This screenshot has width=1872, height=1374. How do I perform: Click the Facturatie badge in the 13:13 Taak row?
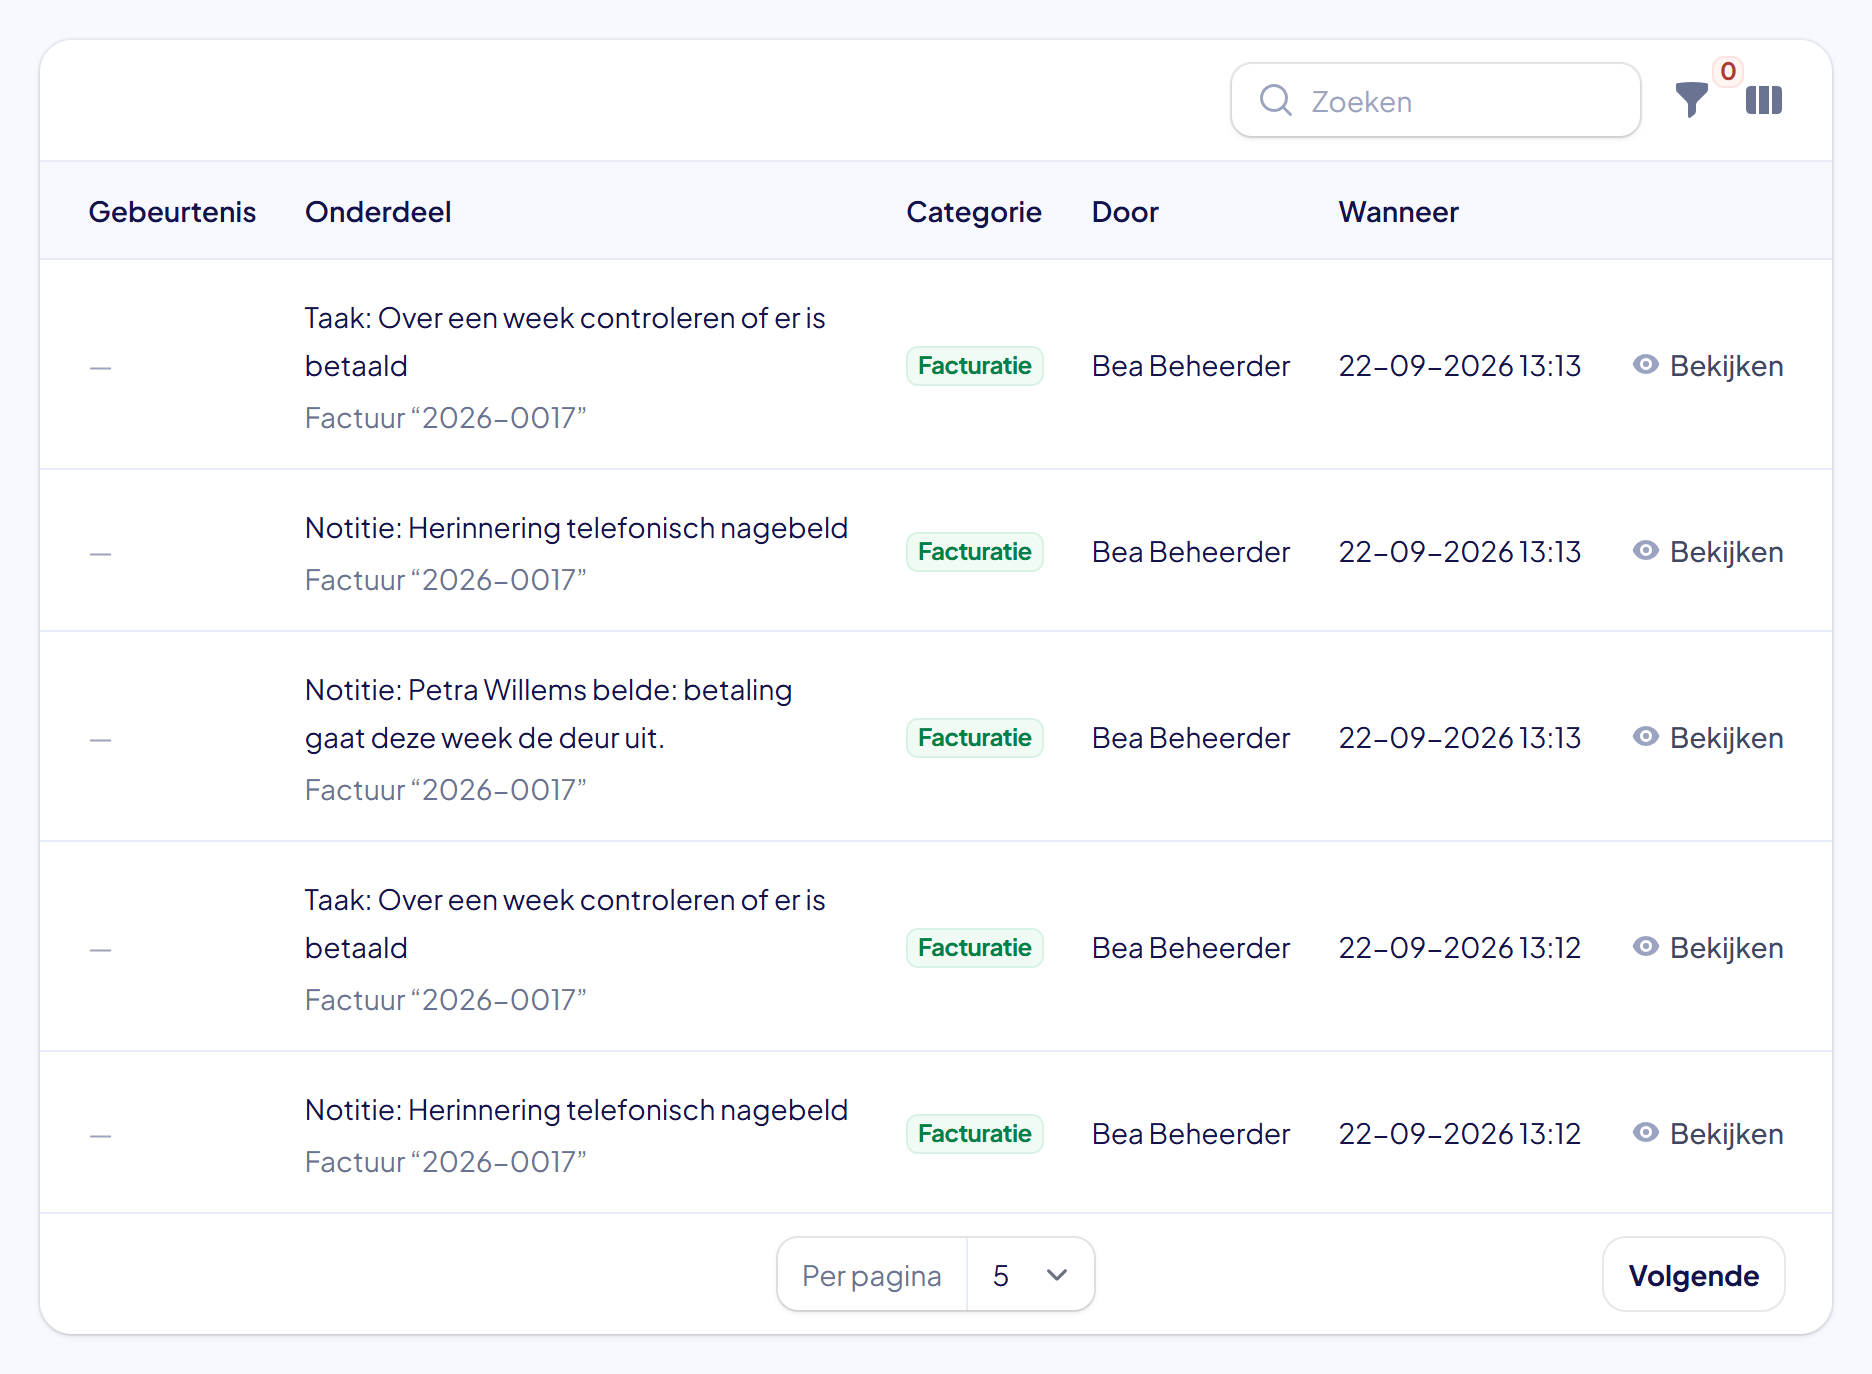[x=975, y=366]
